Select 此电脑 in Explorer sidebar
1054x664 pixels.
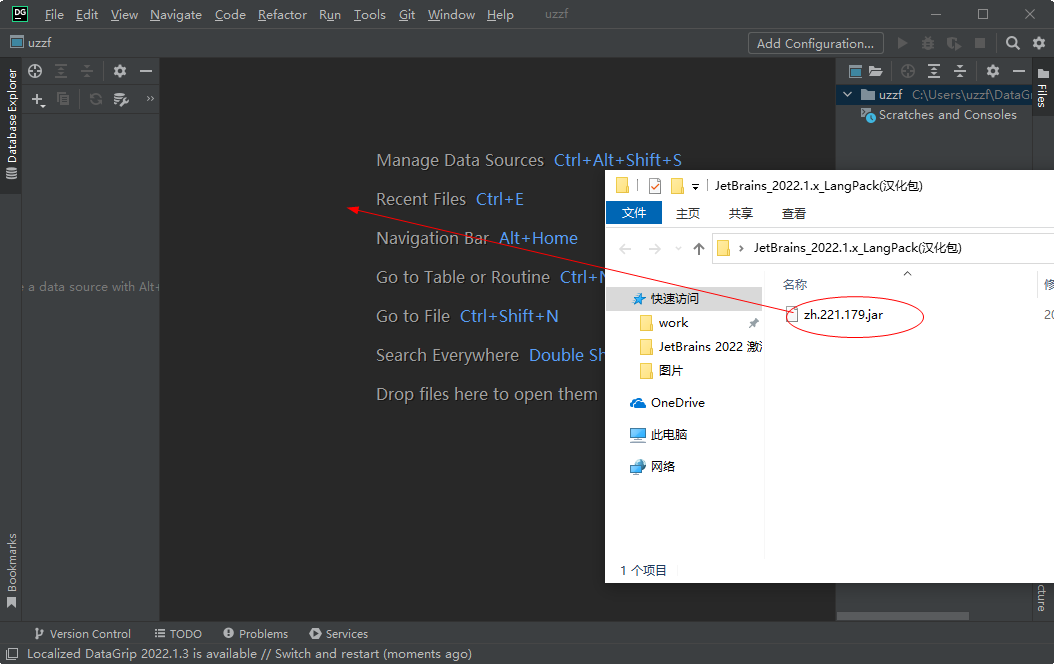[x=659, y=435]
